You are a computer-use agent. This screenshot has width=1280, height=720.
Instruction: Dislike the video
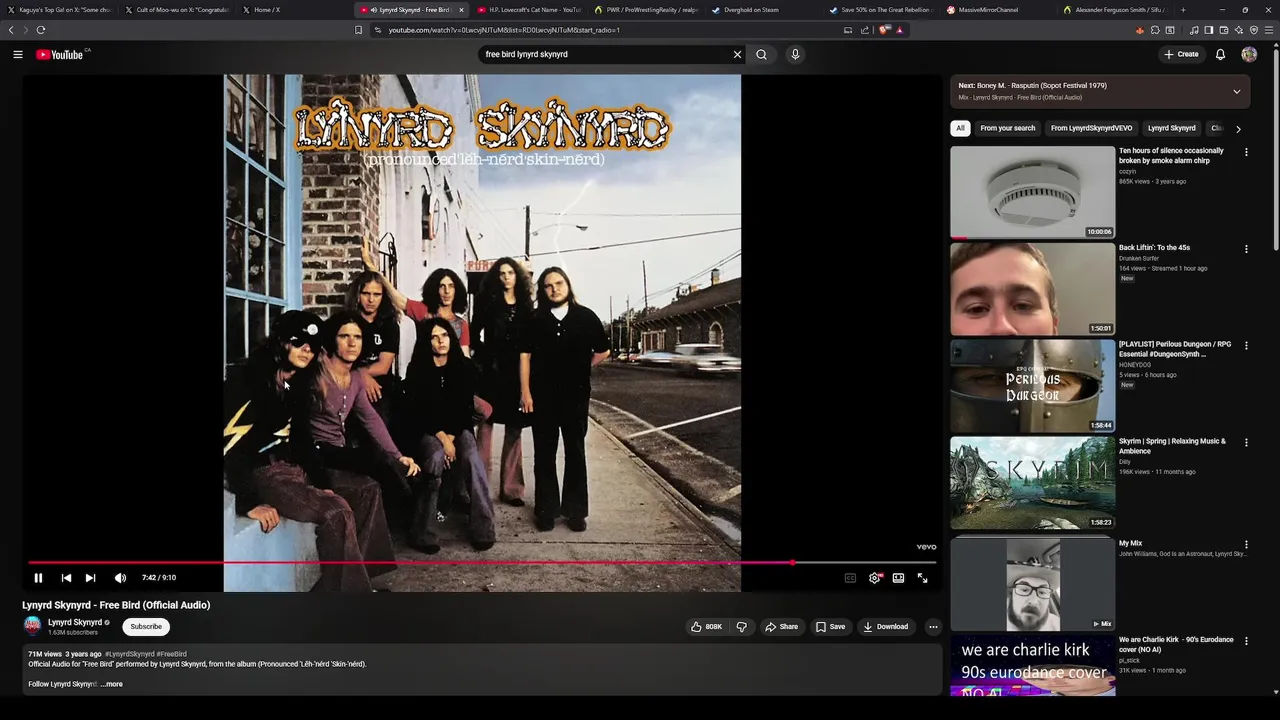tap(742, 627)
